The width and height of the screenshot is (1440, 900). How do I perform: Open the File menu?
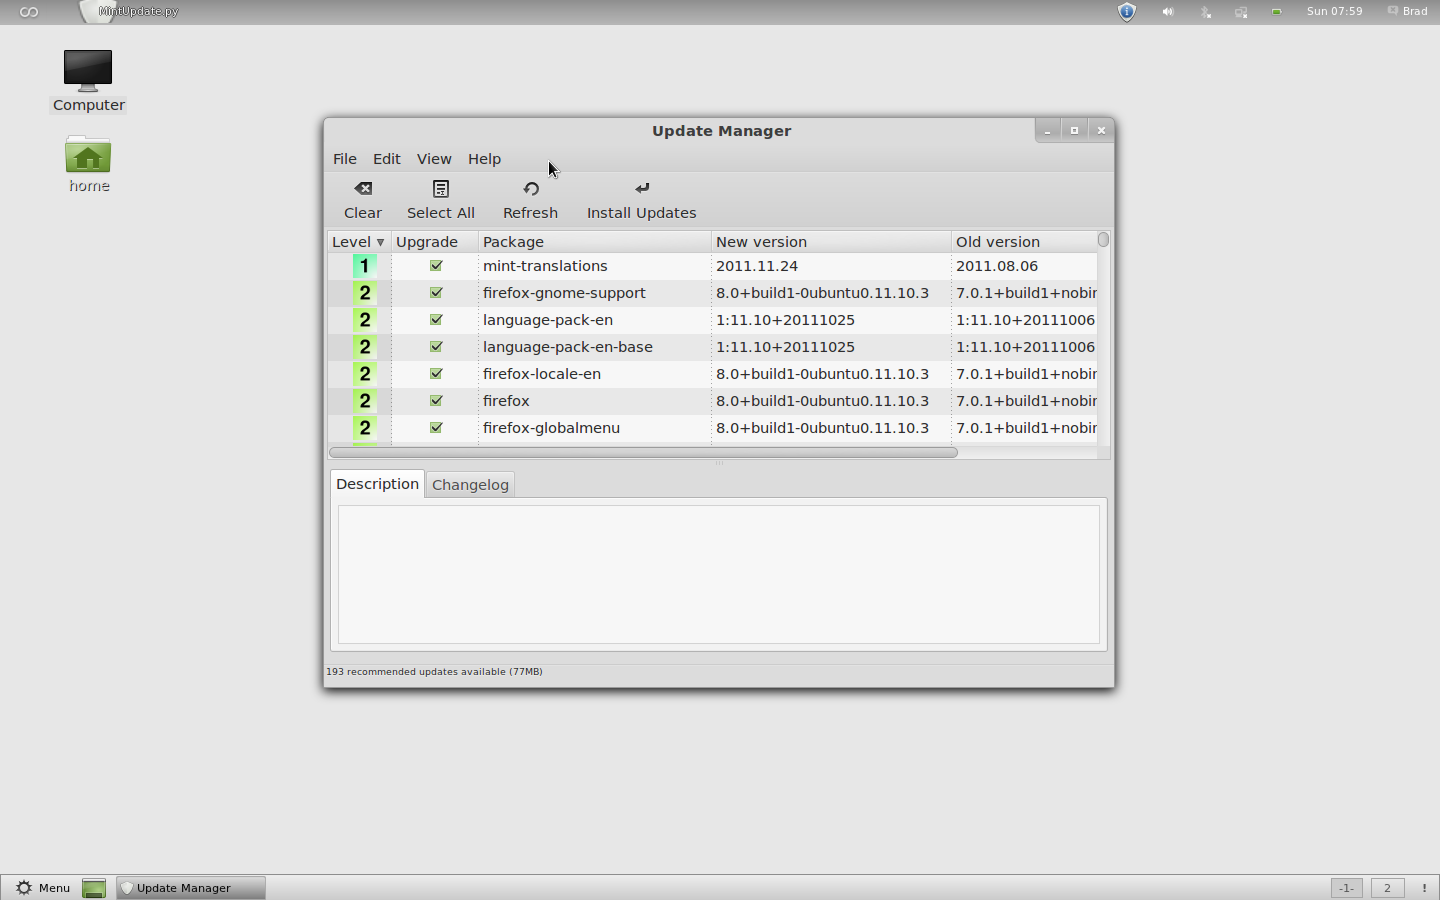[x=345, y=159]
